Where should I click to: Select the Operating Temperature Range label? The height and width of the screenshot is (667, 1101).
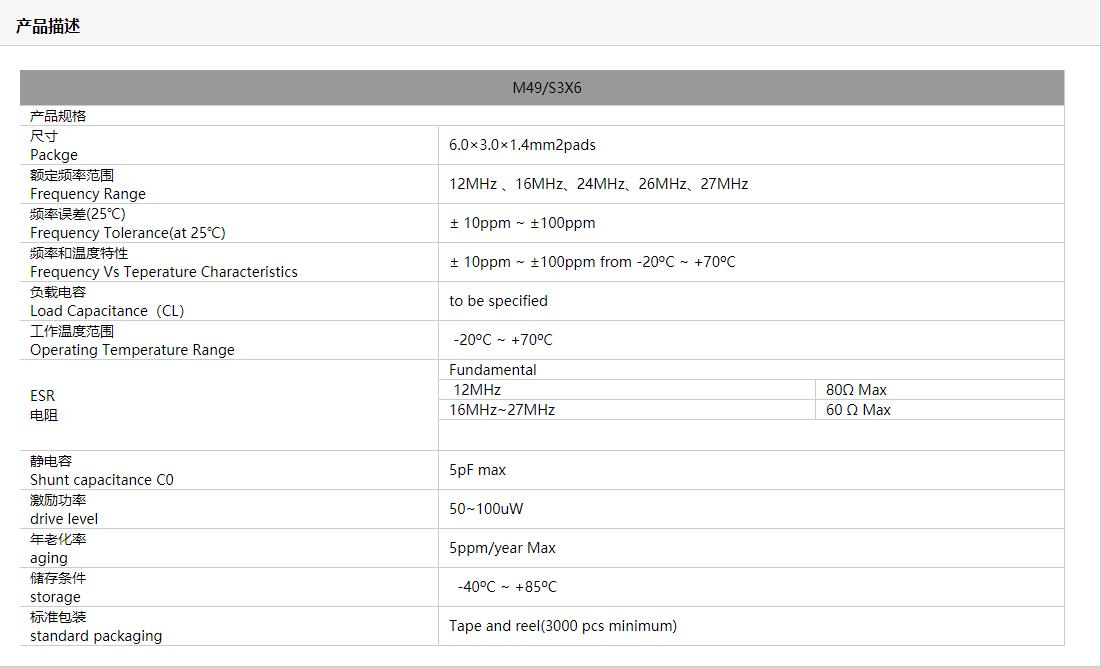tap(132, 350)
